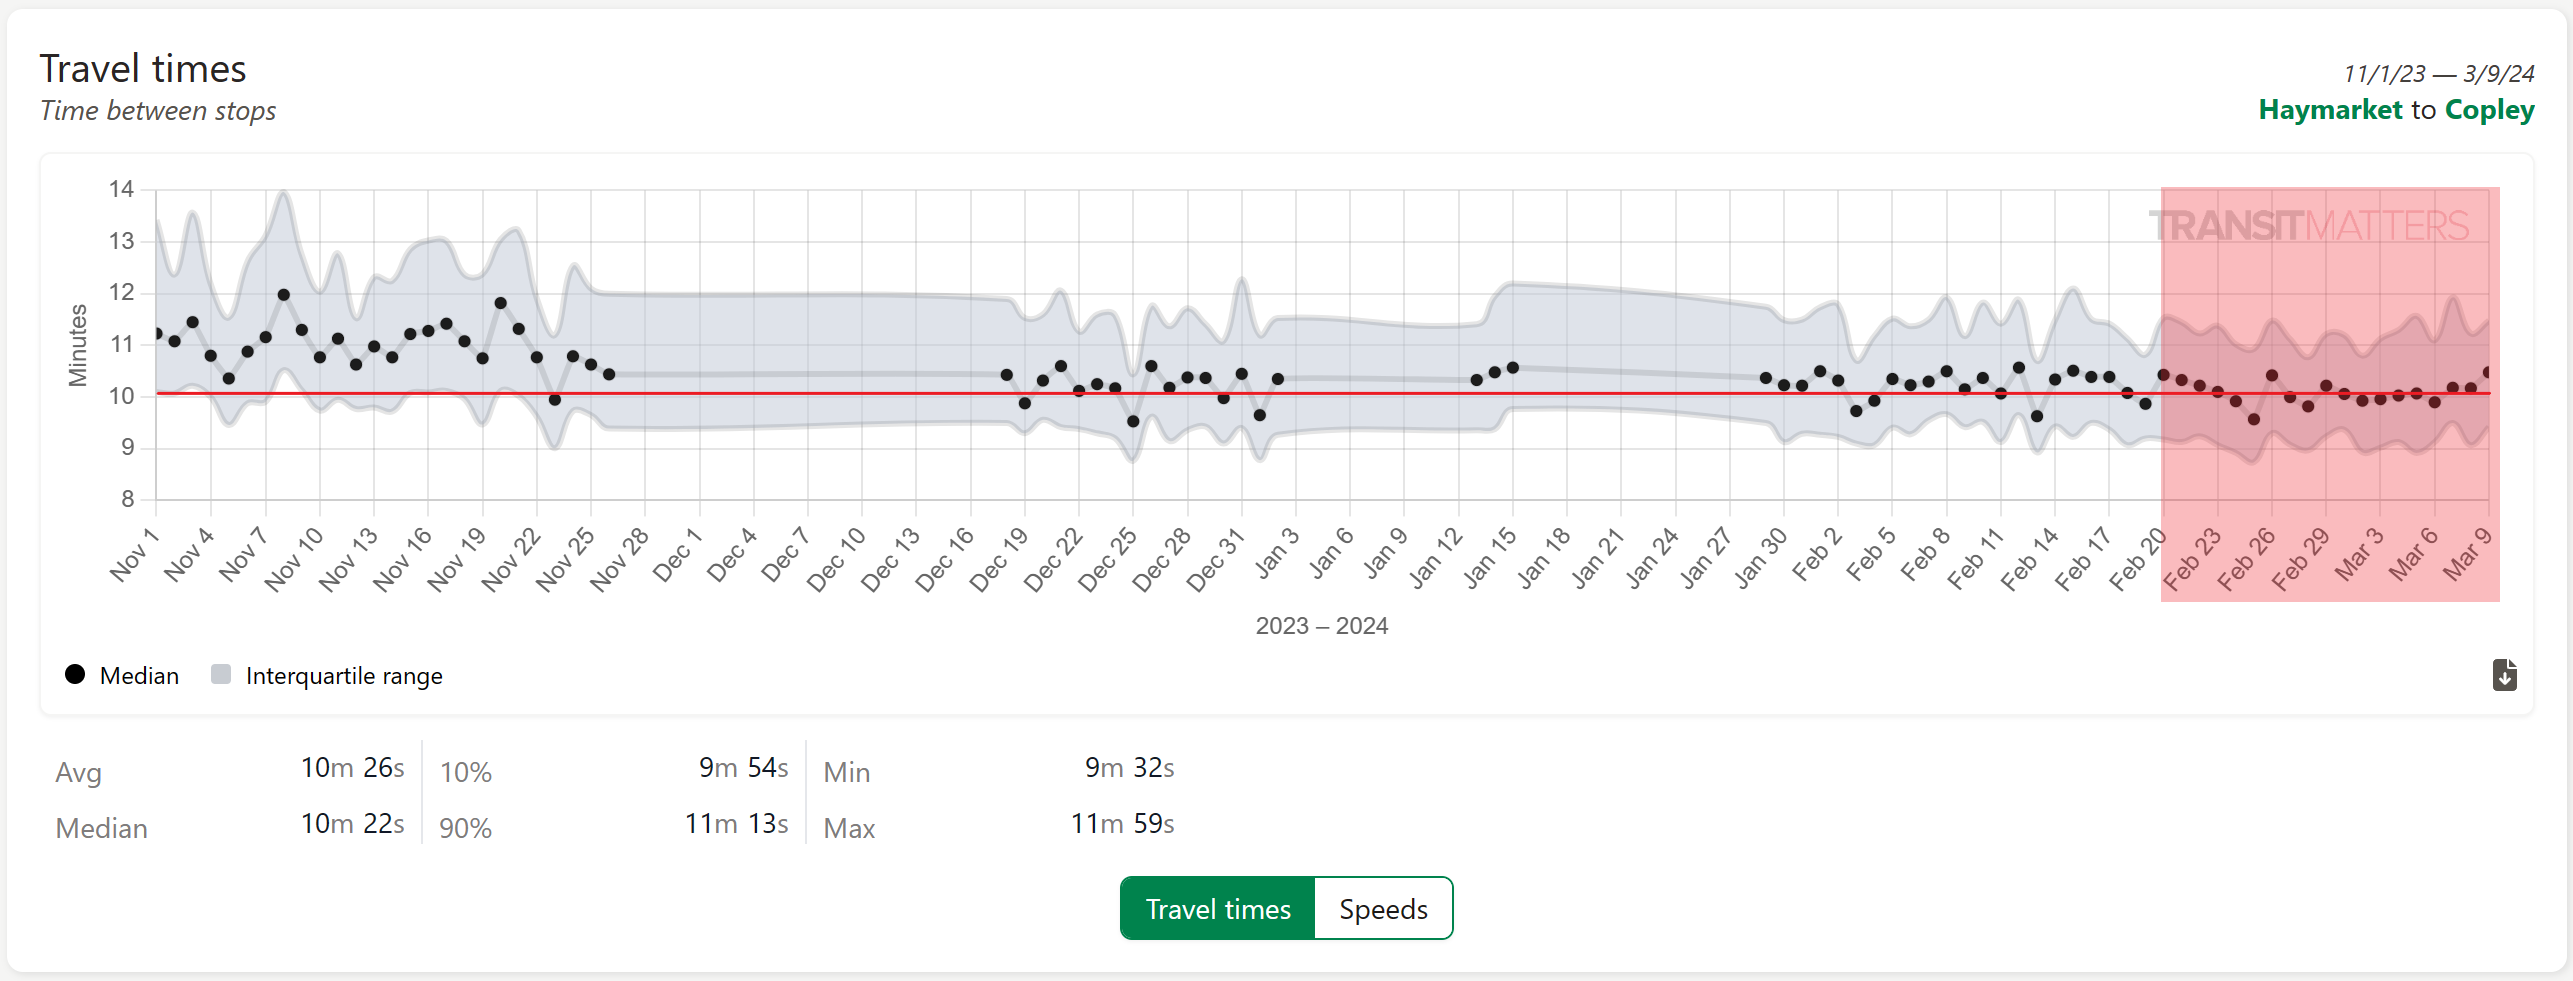The width and height of the screenshot is (2573, 981).
Task: Select the Travel times tab
Action: (1217, 909)
